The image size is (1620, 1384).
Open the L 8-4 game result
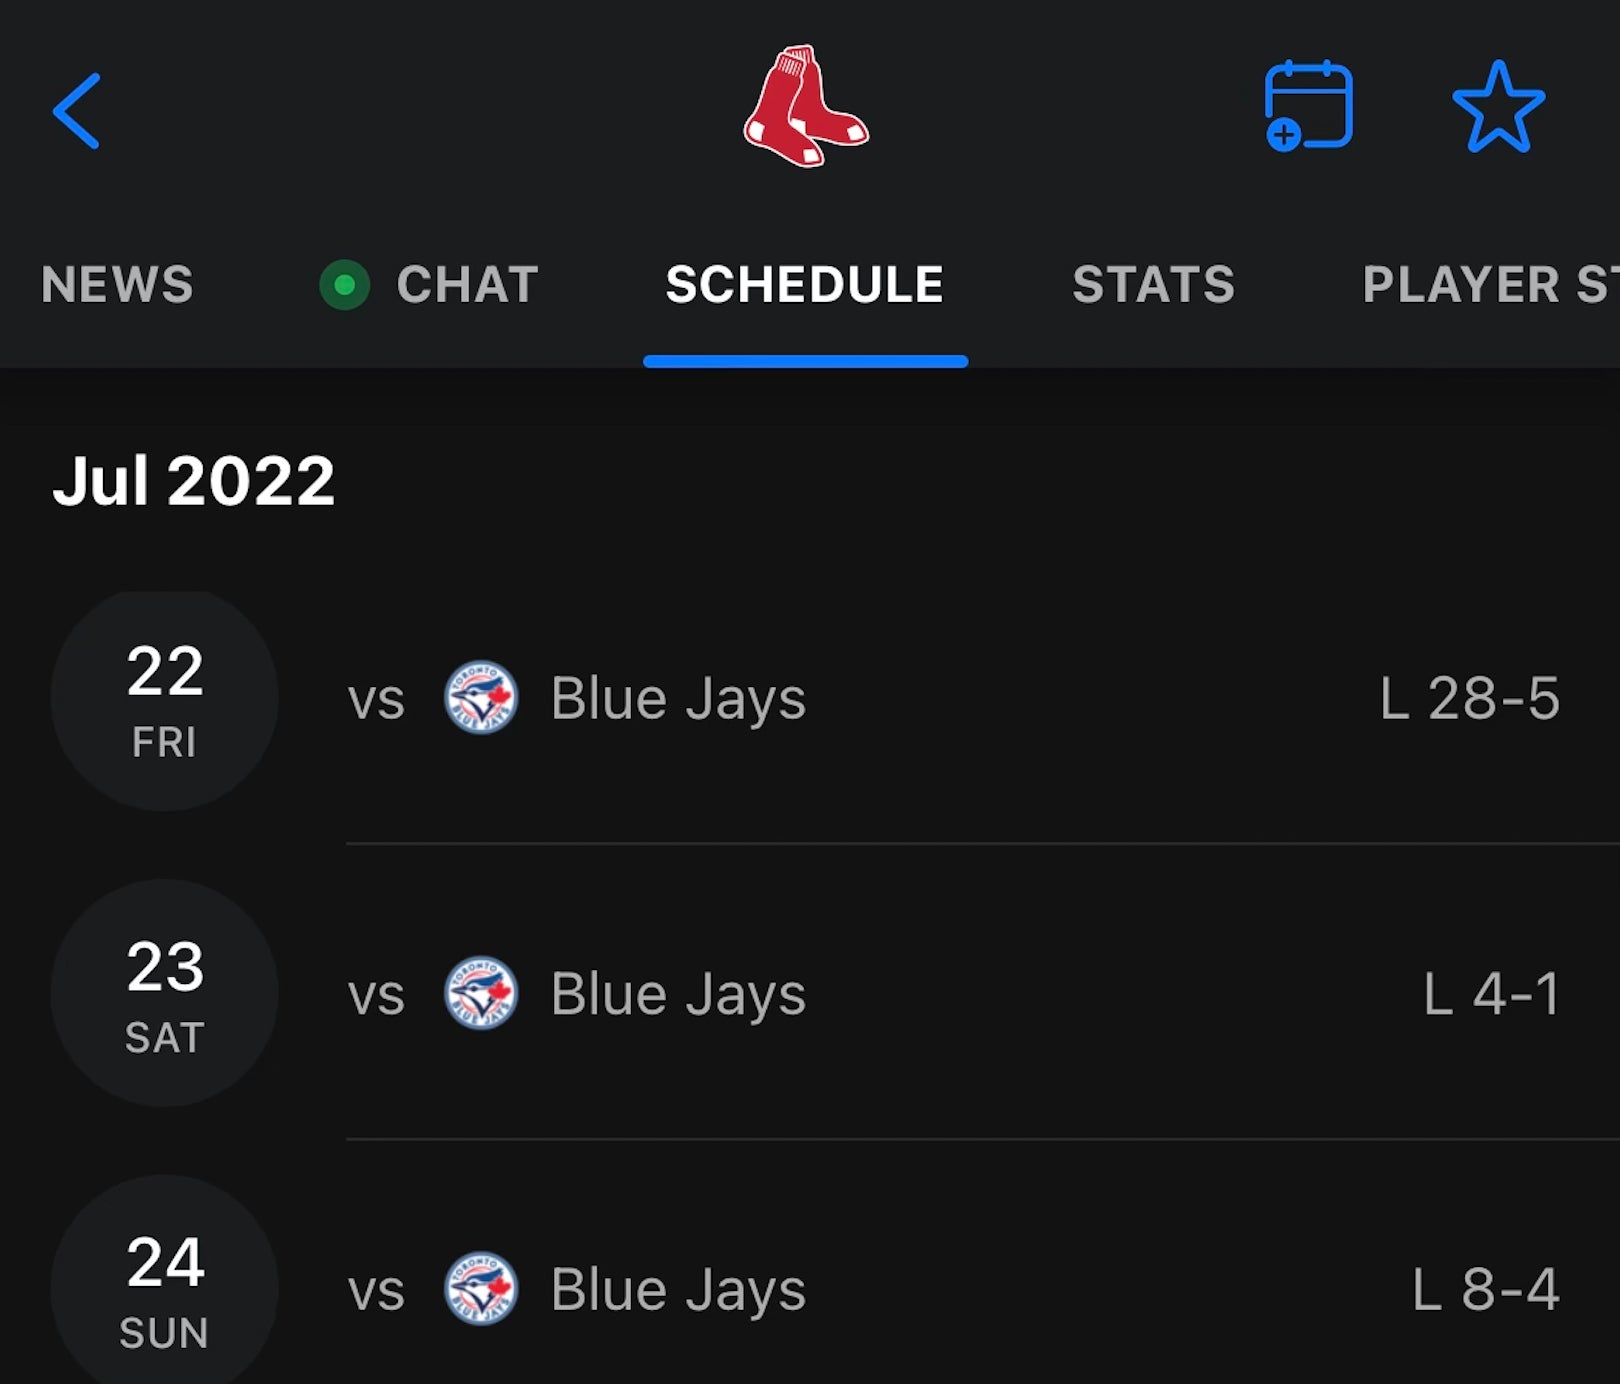point(1485,1289)
